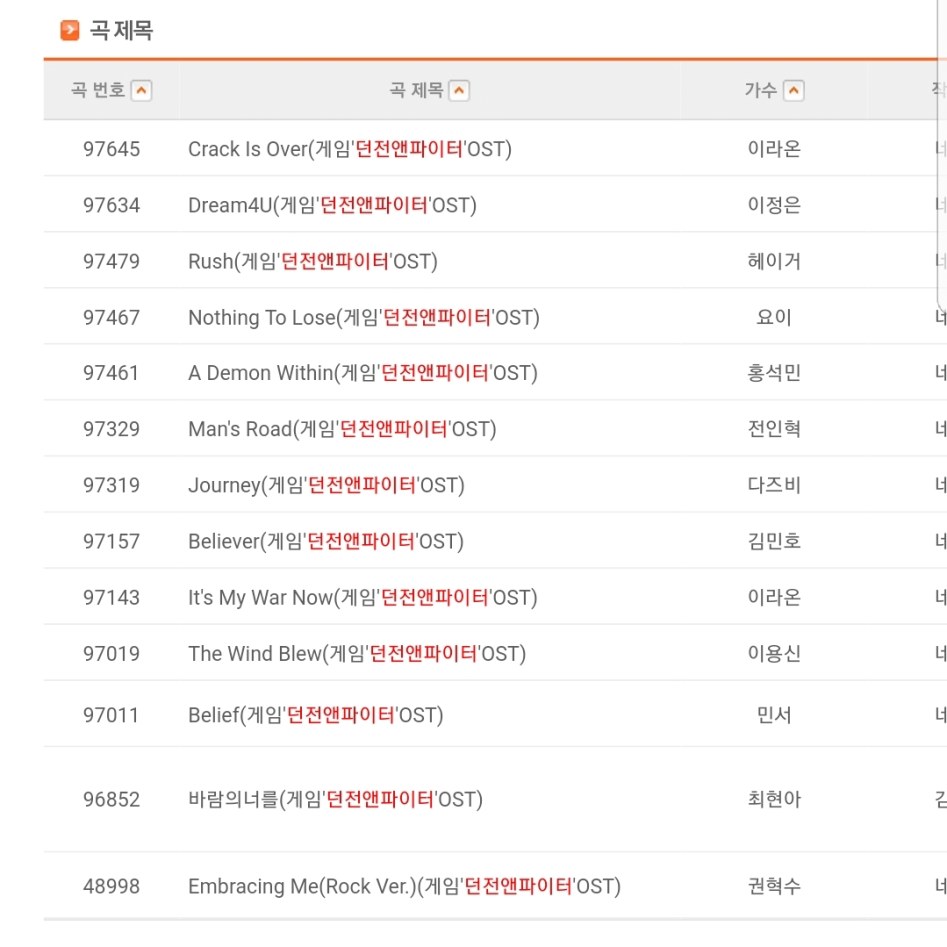Select Embracing Me(Rock Ver.) song title
Viewport: 947px width, 947px height.
tap(404, 887)
